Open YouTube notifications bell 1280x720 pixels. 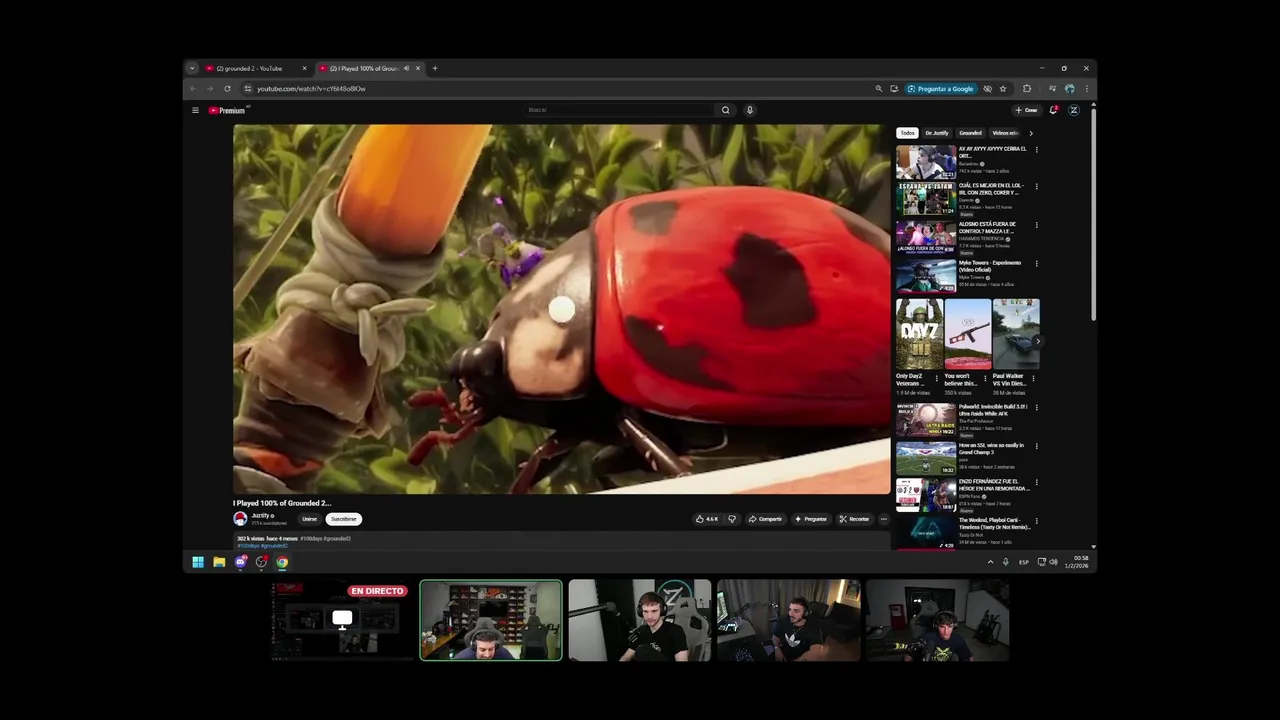pos(1053,110)
